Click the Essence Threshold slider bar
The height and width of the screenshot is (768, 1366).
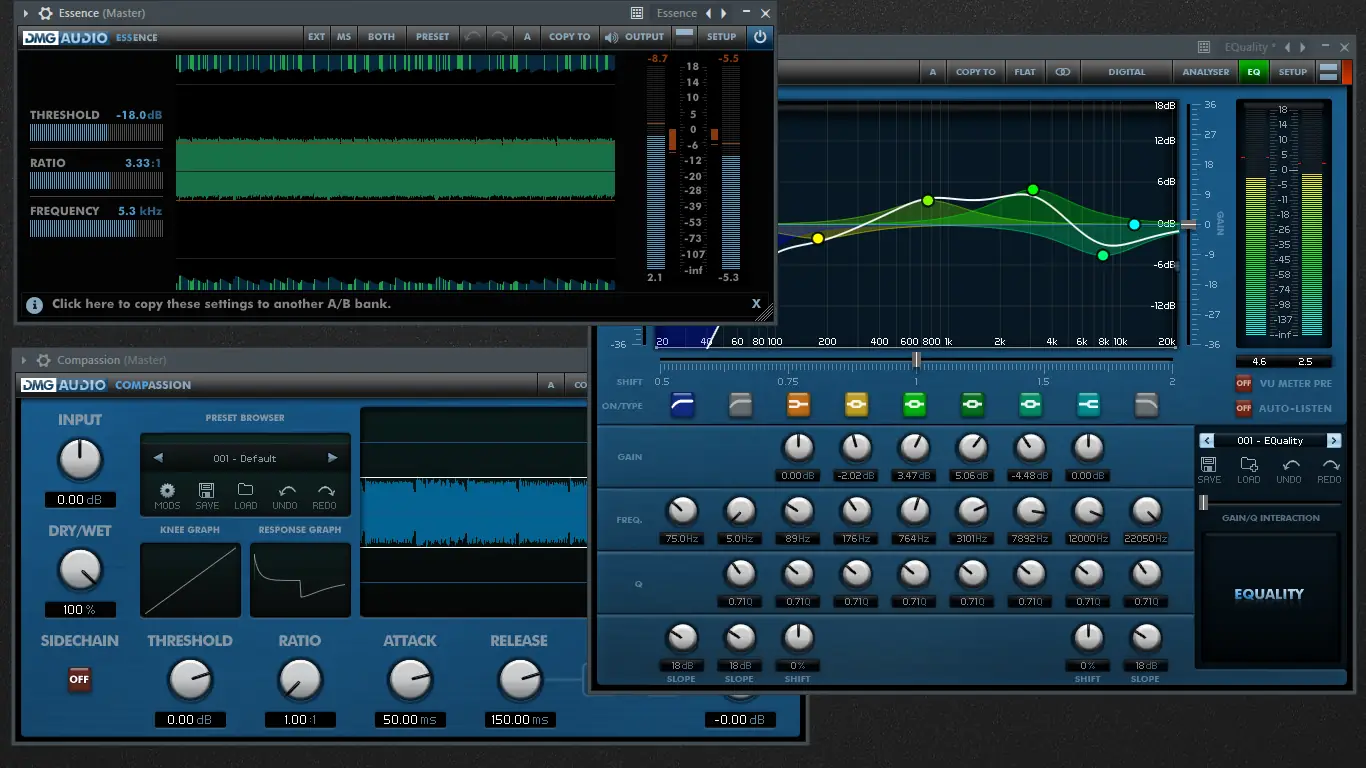[96, 133]
